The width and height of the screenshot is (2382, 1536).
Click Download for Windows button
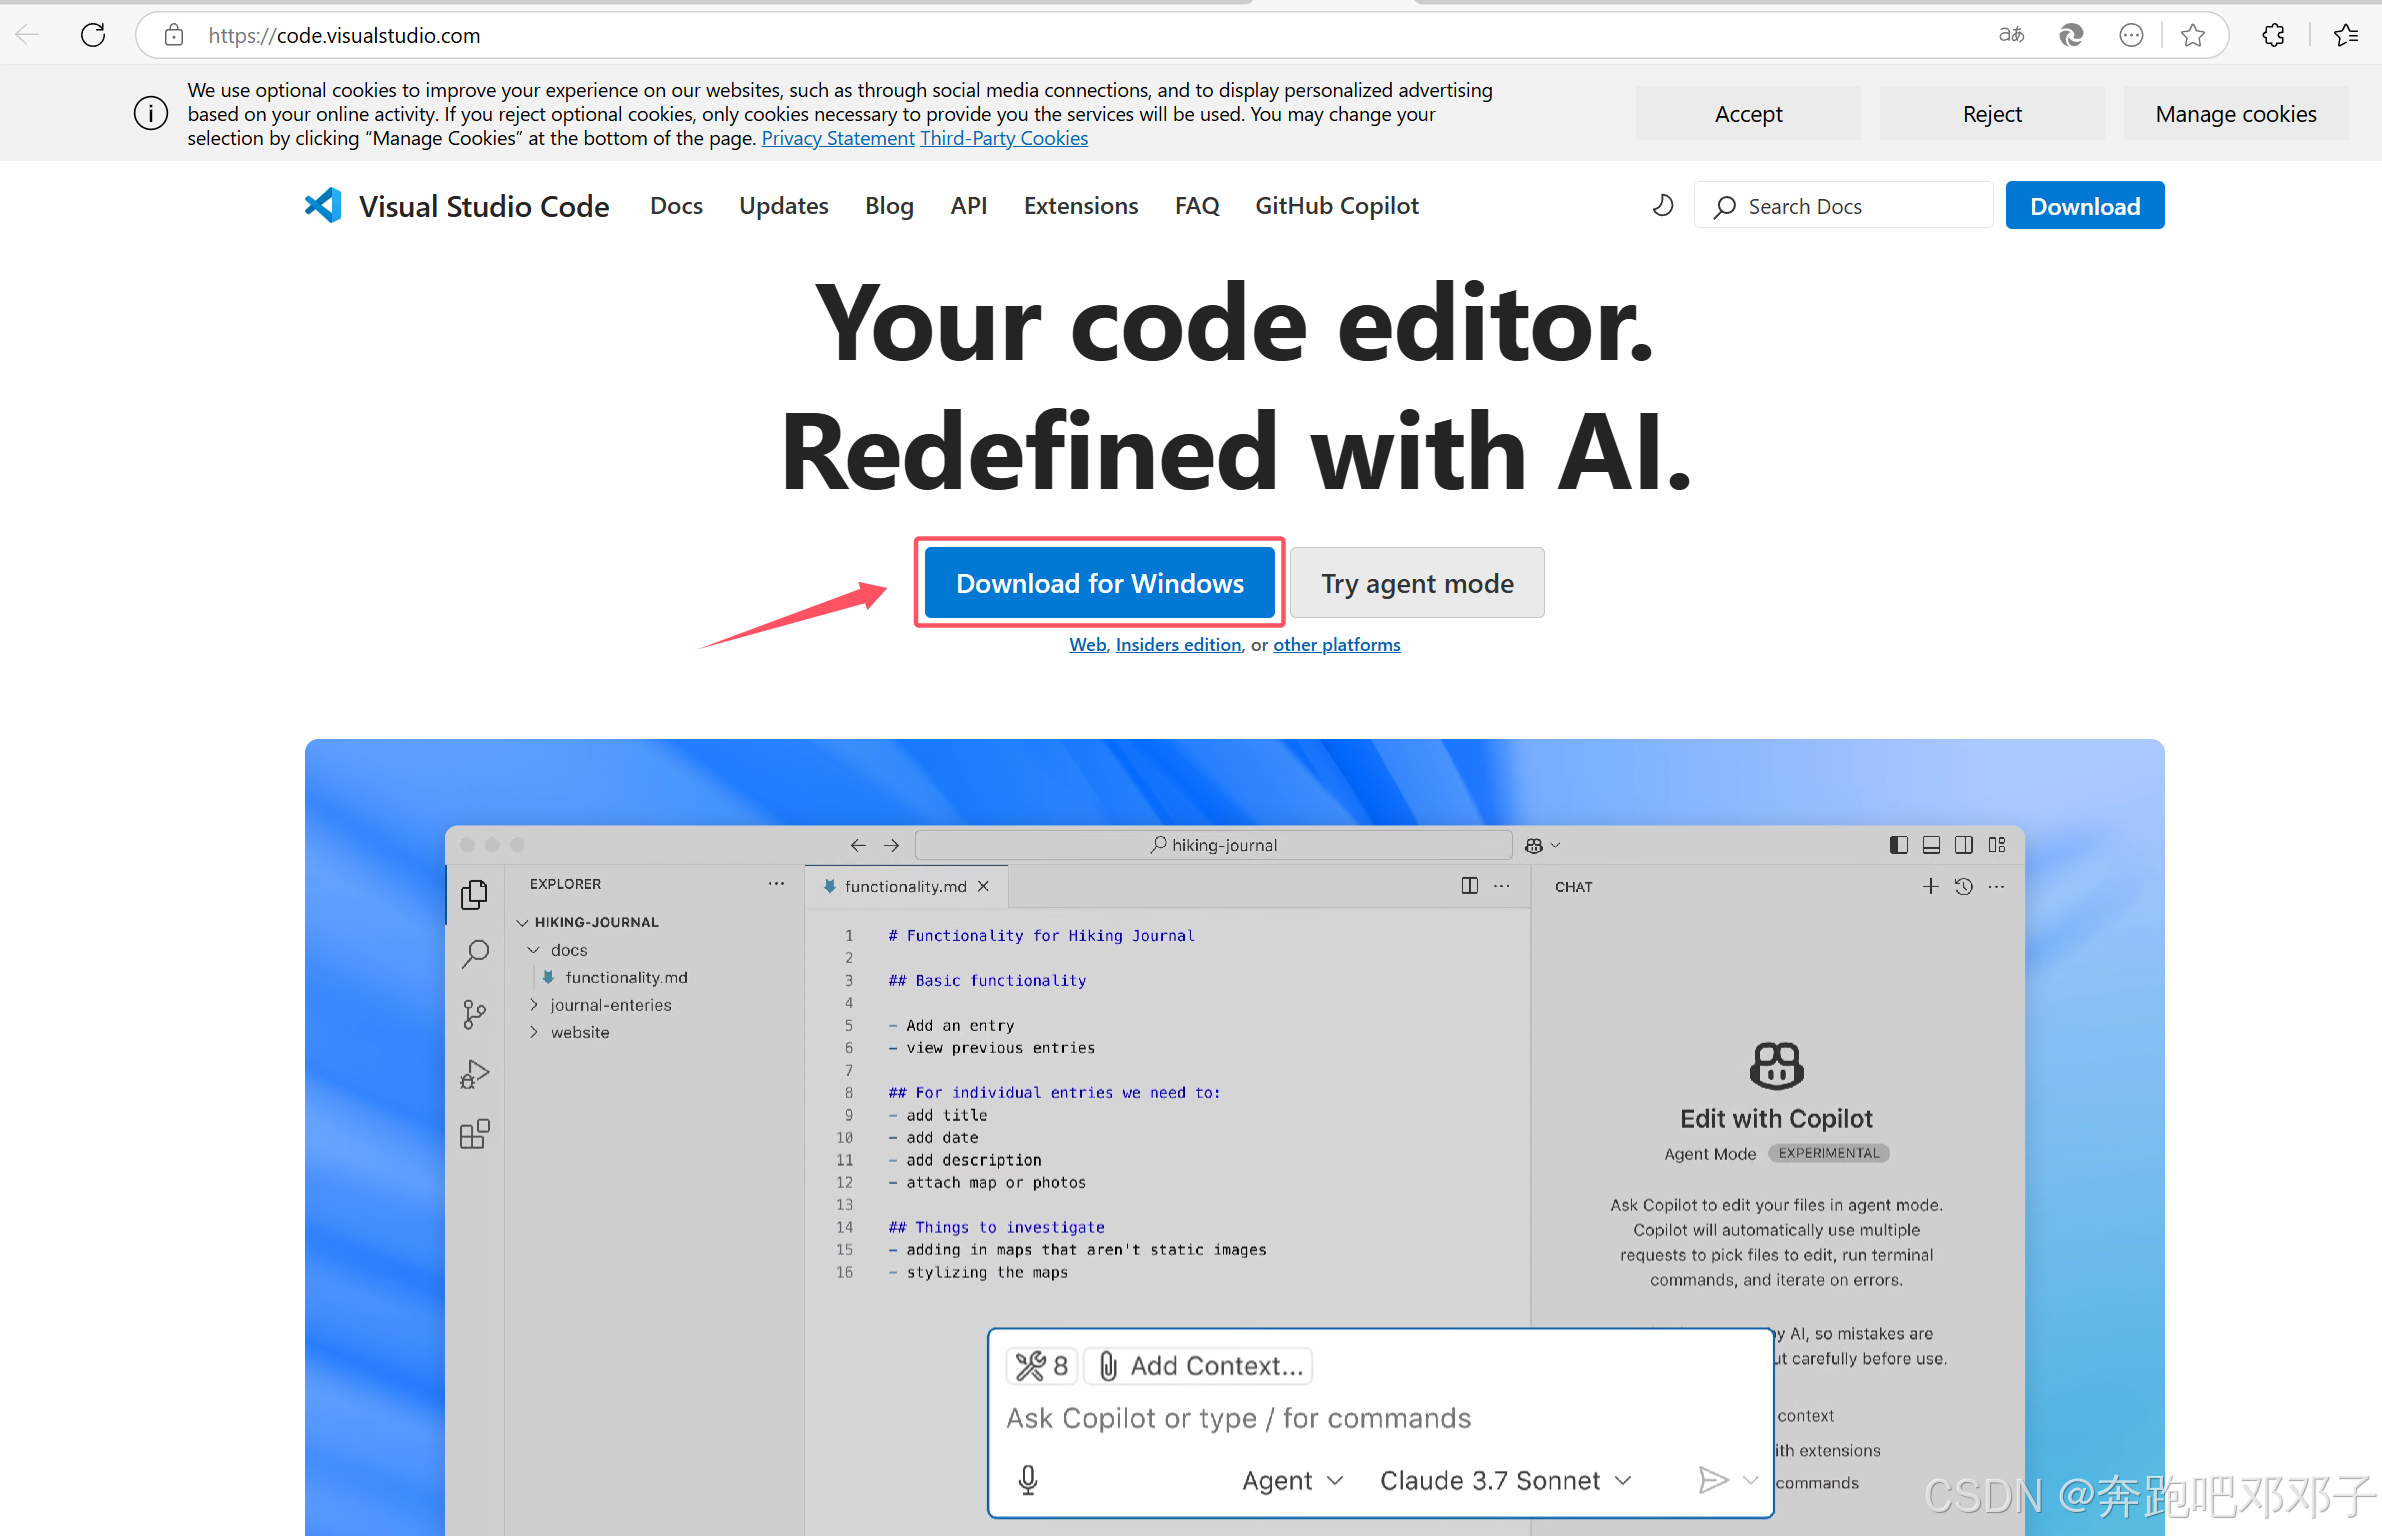(x=1099, y=583)
